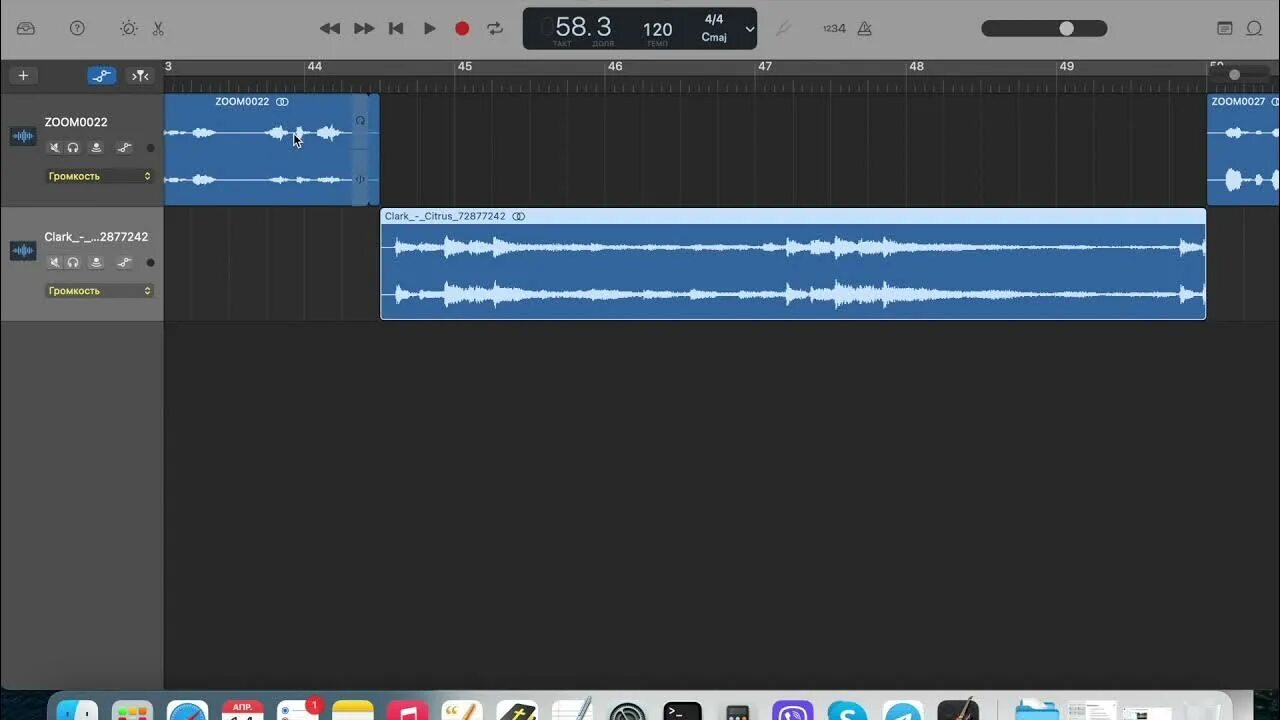1280x720 pixels.
Task: Click the Cmaj key signature
Action: (714, 37)
